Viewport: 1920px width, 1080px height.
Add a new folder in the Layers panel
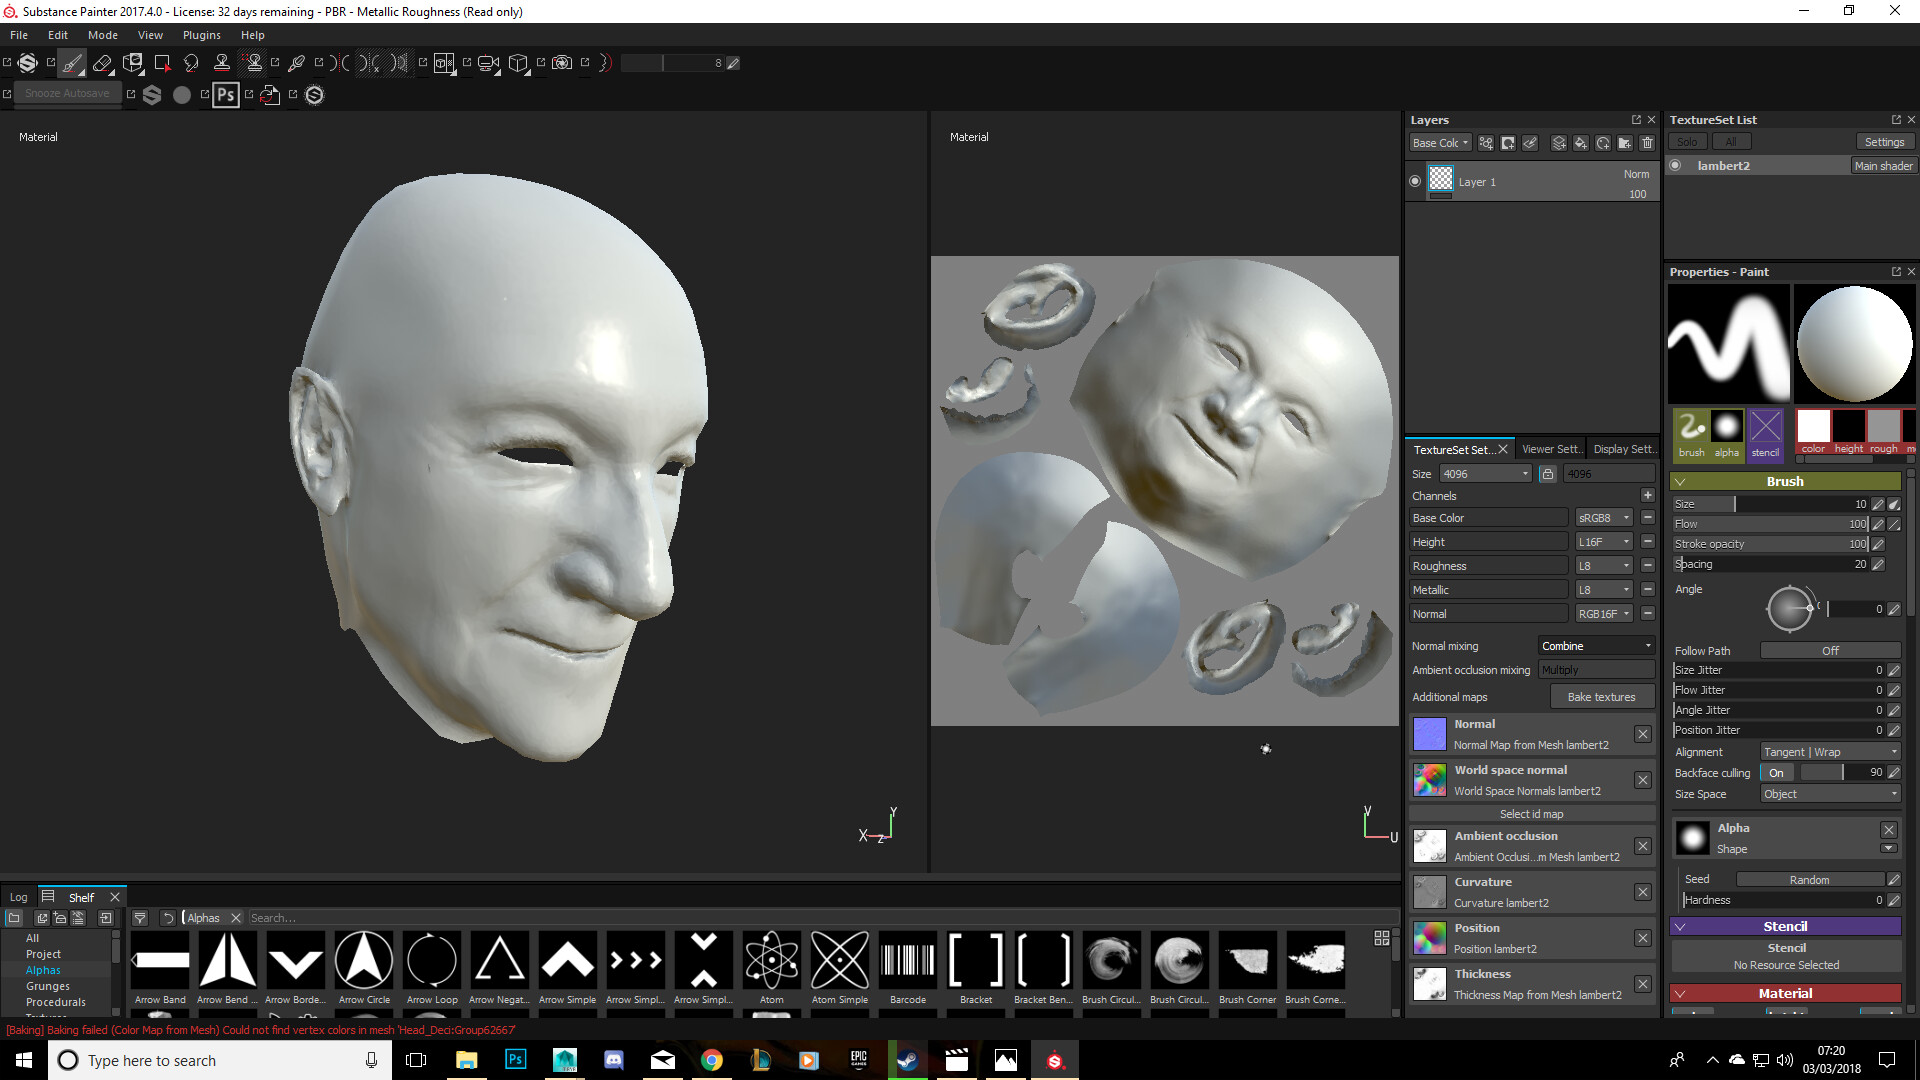click(1625, 143)
